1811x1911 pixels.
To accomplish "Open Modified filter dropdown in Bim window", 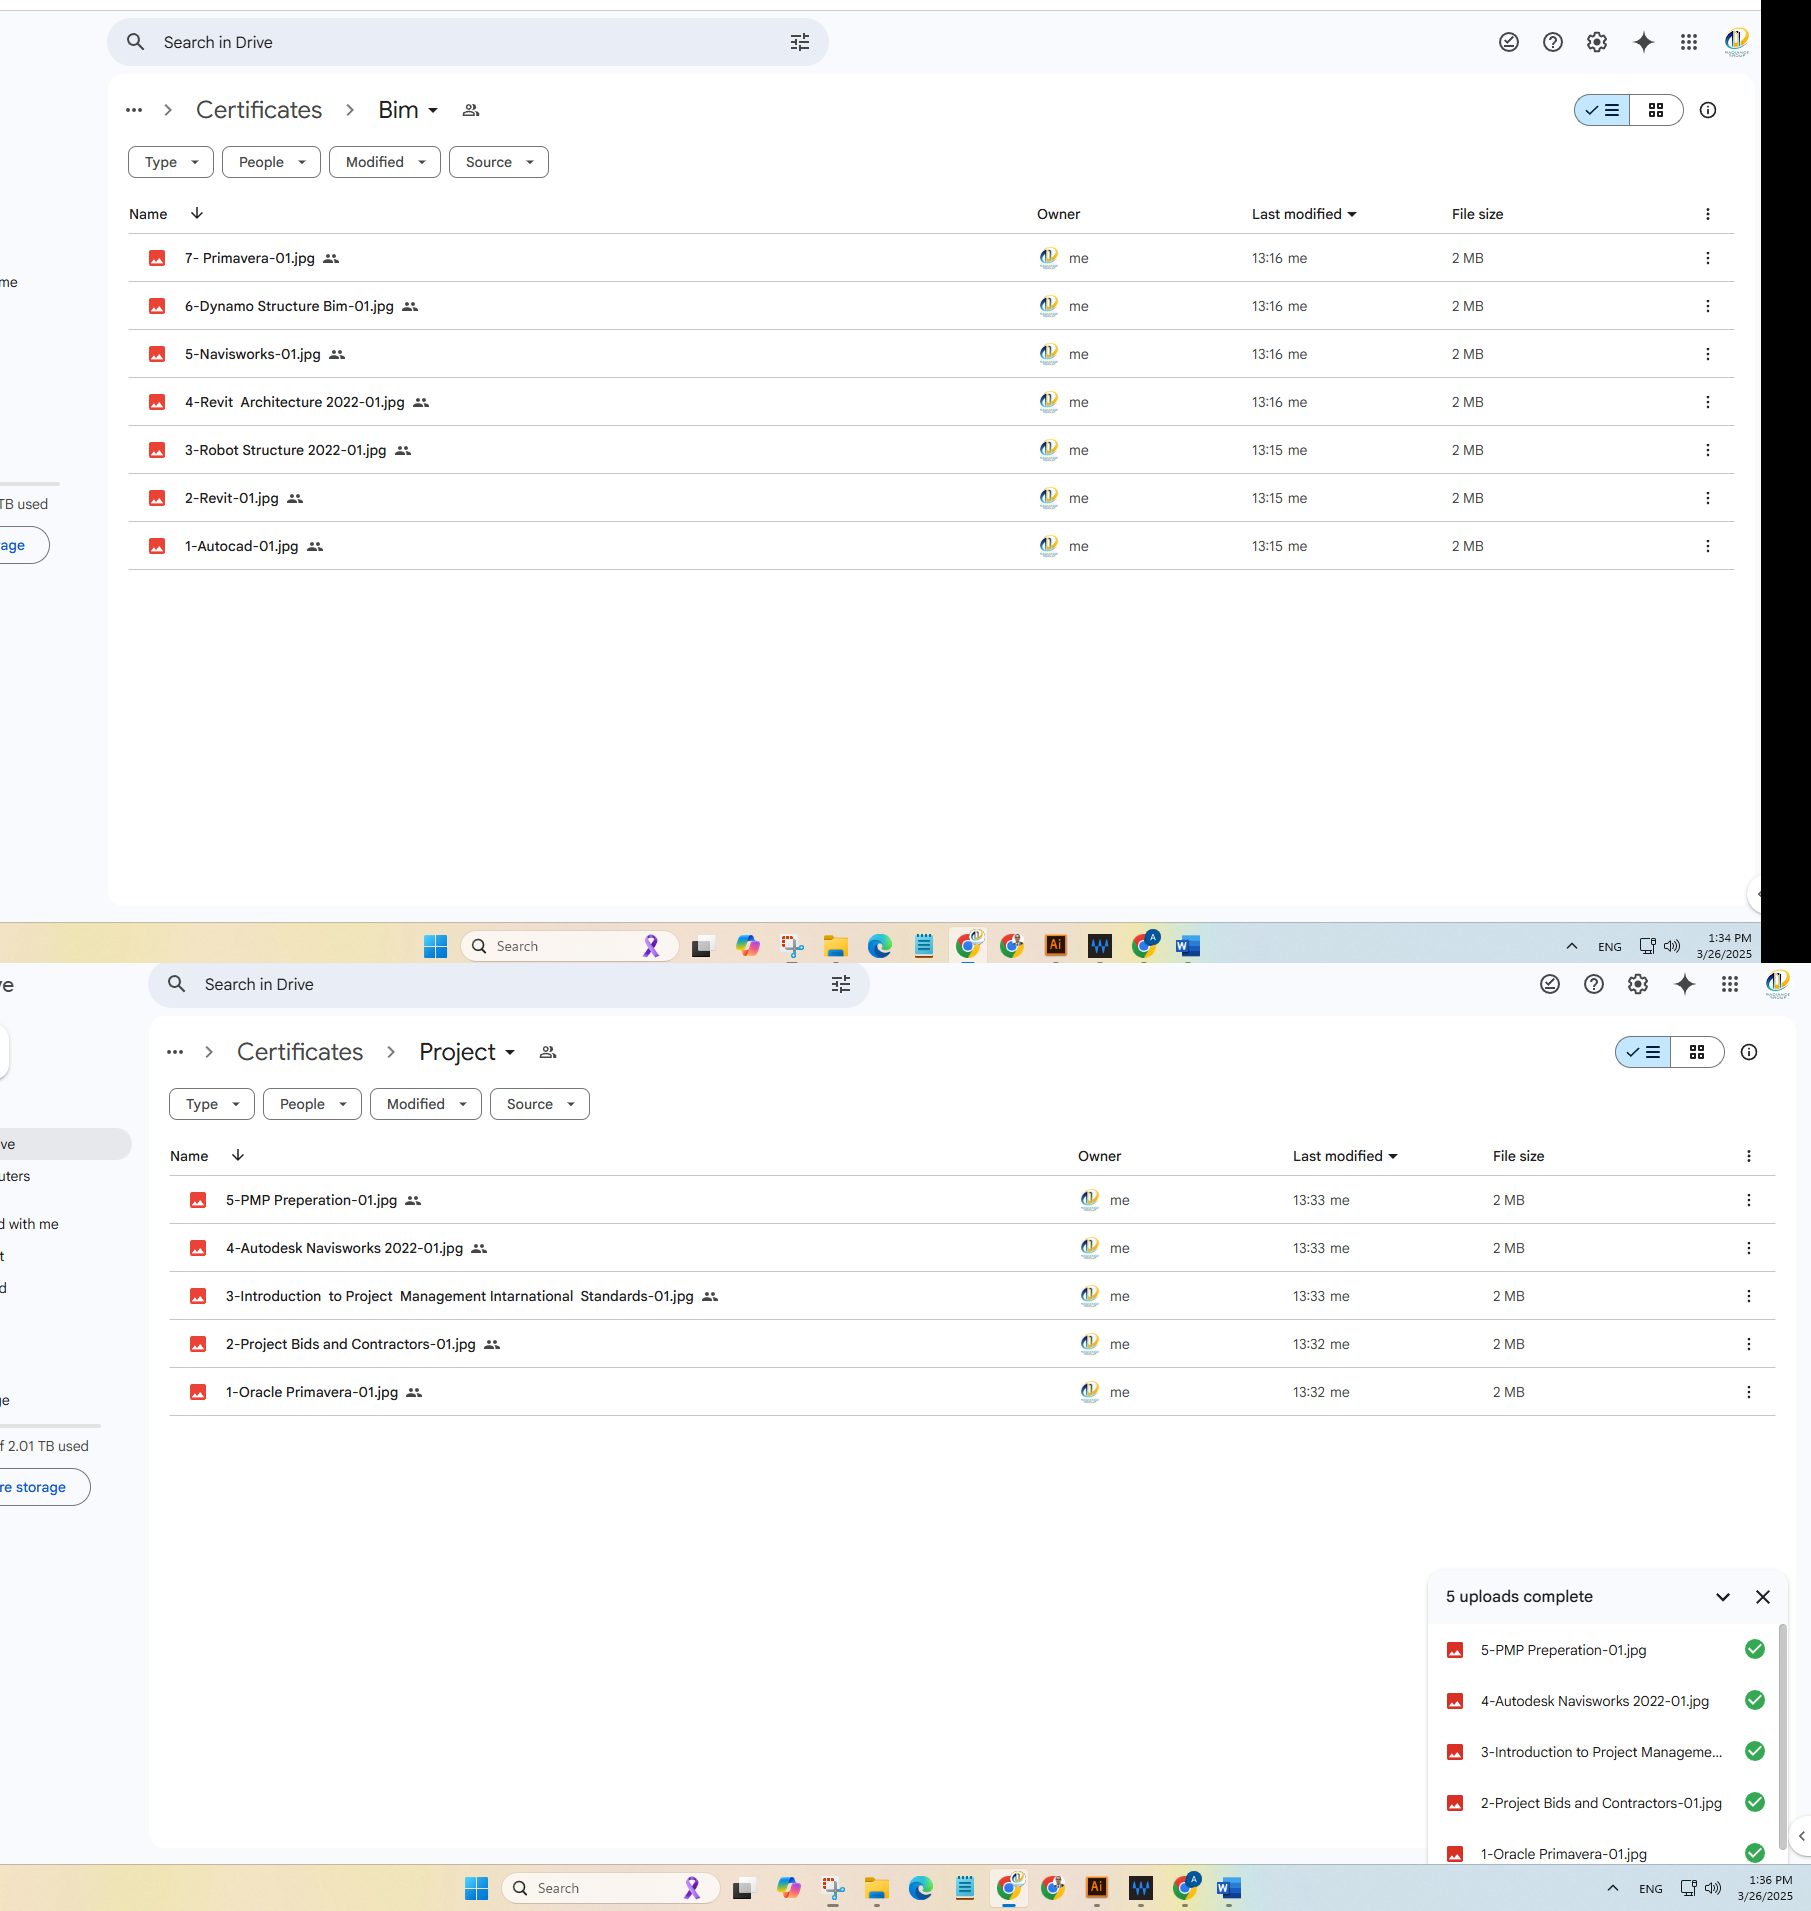I will pos(385,162).
